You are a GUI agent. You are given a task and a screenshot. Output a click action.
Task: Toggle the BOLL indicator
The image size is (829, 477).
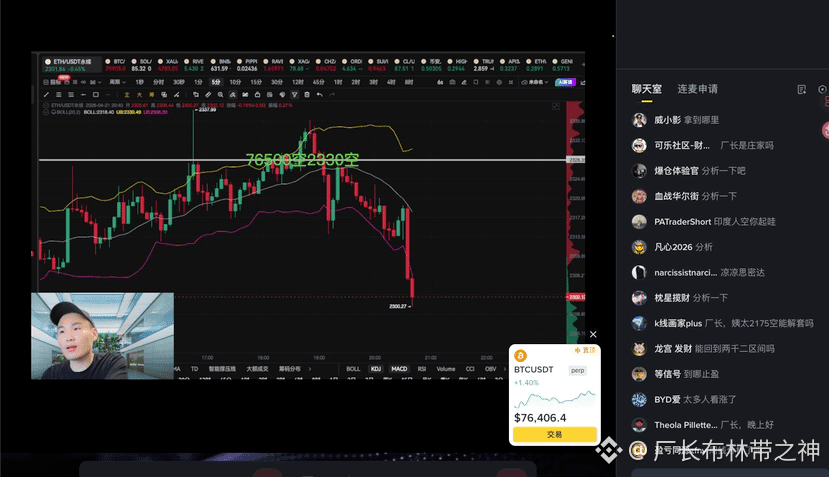coord(353,369)
